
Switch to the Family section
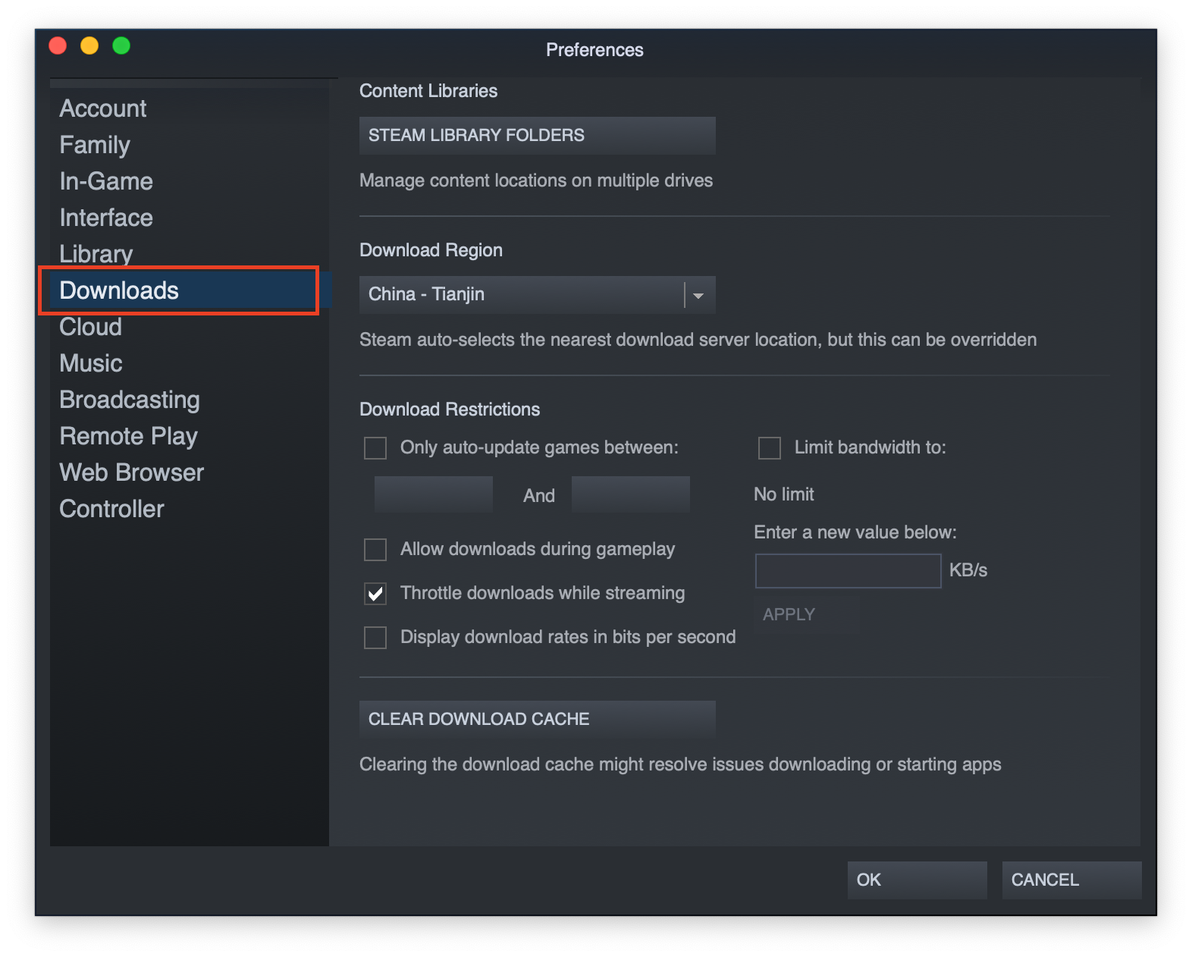[x=95, y=145]
